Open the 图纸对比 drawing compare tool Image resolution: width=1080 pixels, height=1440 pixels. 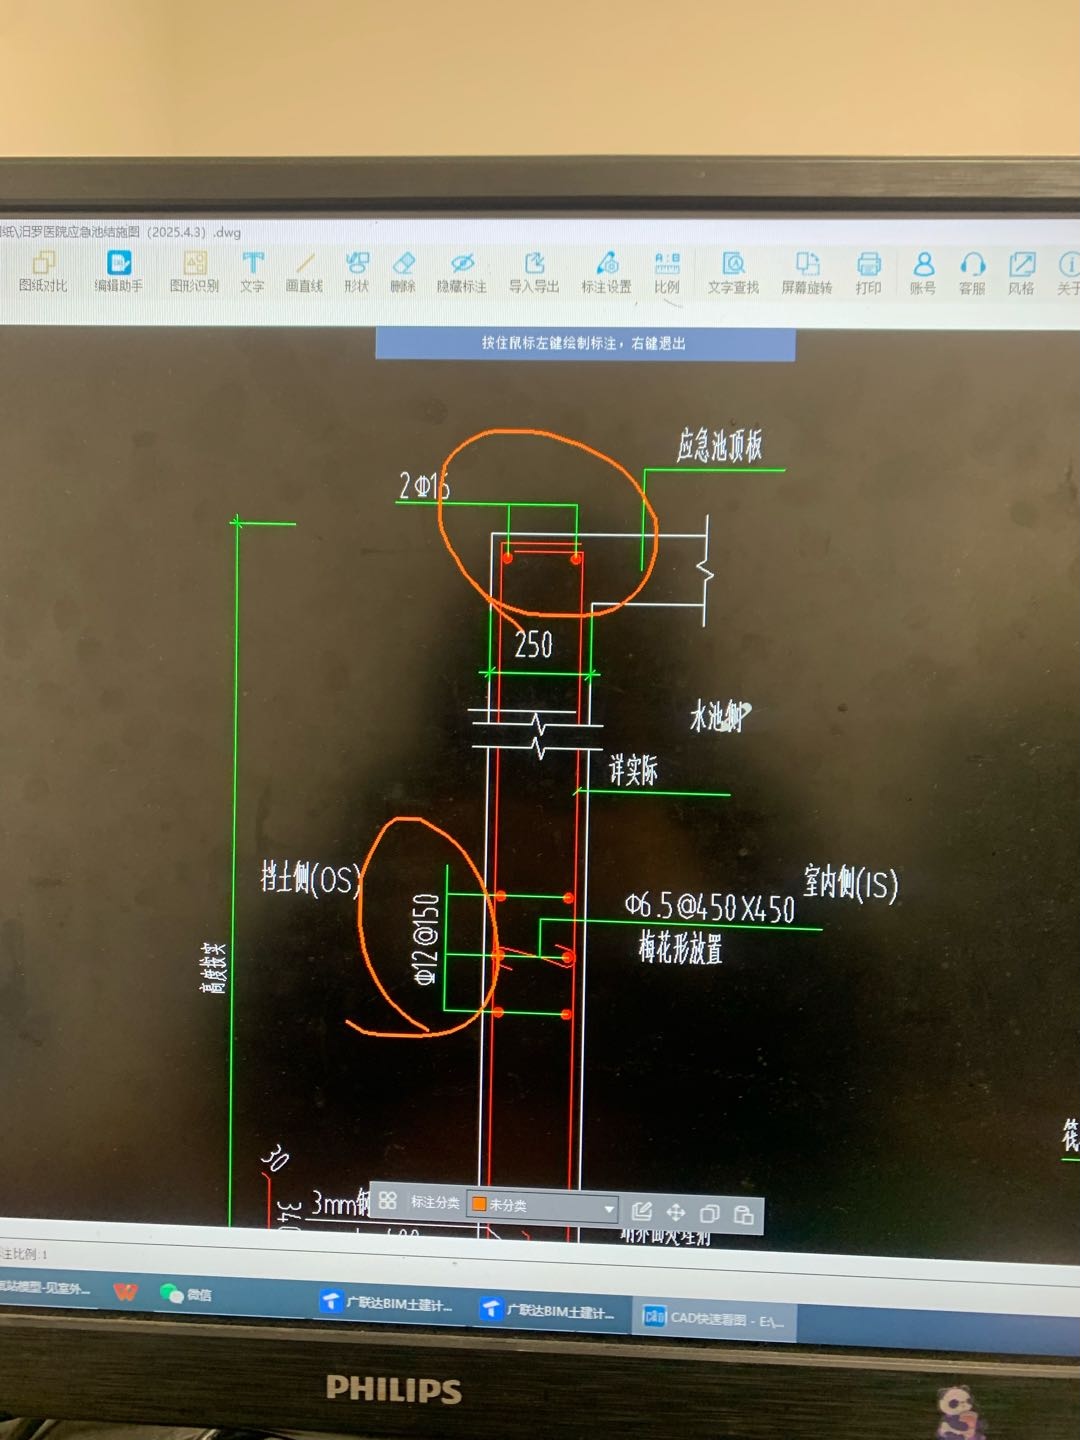(43, 272)
